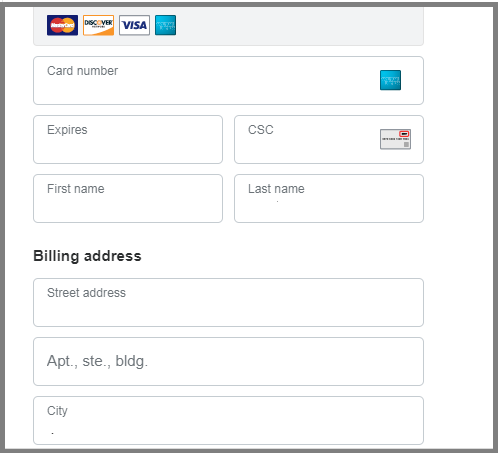Focus the Last name field
This screenshot has height=453, width=498.
point(329,198)
